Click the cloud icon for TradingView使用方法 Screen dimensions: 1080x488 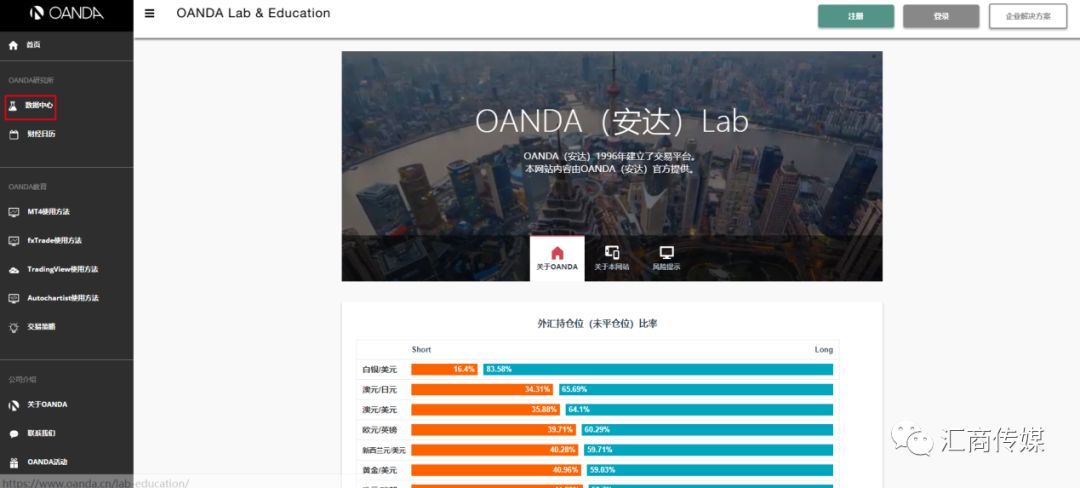[14, 270]
